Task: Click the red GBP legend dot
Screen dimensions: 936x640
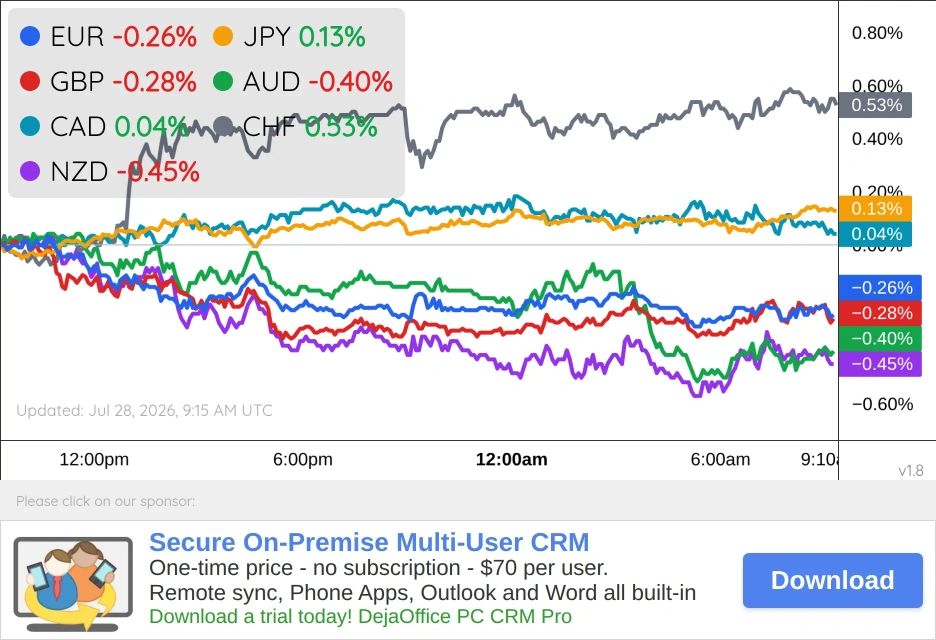Action: click(30, 81)
